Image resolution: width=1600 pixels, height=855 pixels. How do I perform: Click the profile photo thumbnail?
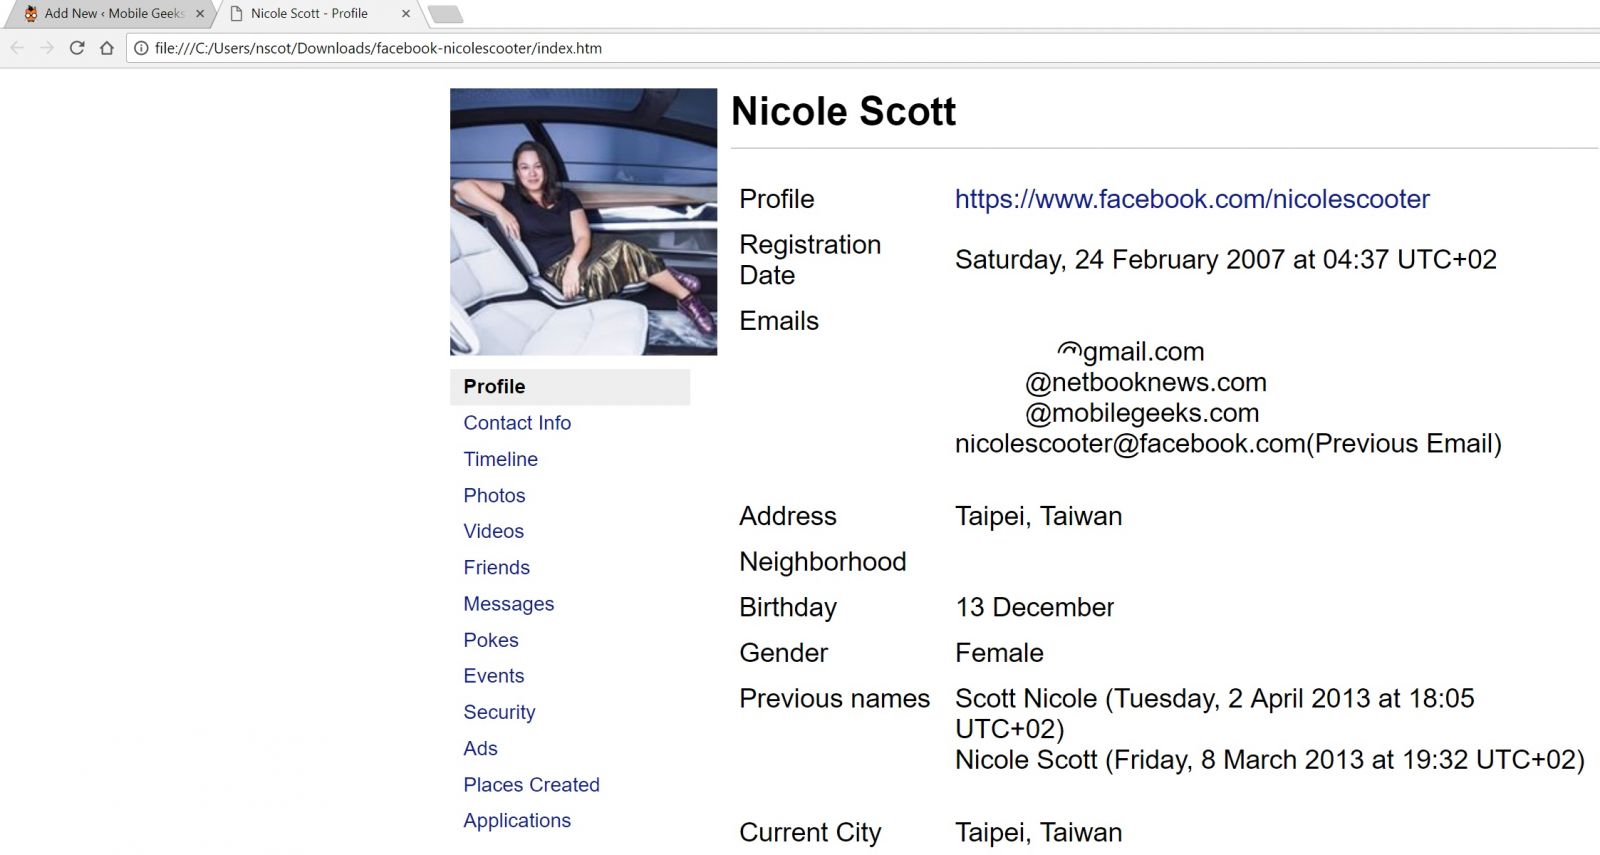[x=583, y=222]
